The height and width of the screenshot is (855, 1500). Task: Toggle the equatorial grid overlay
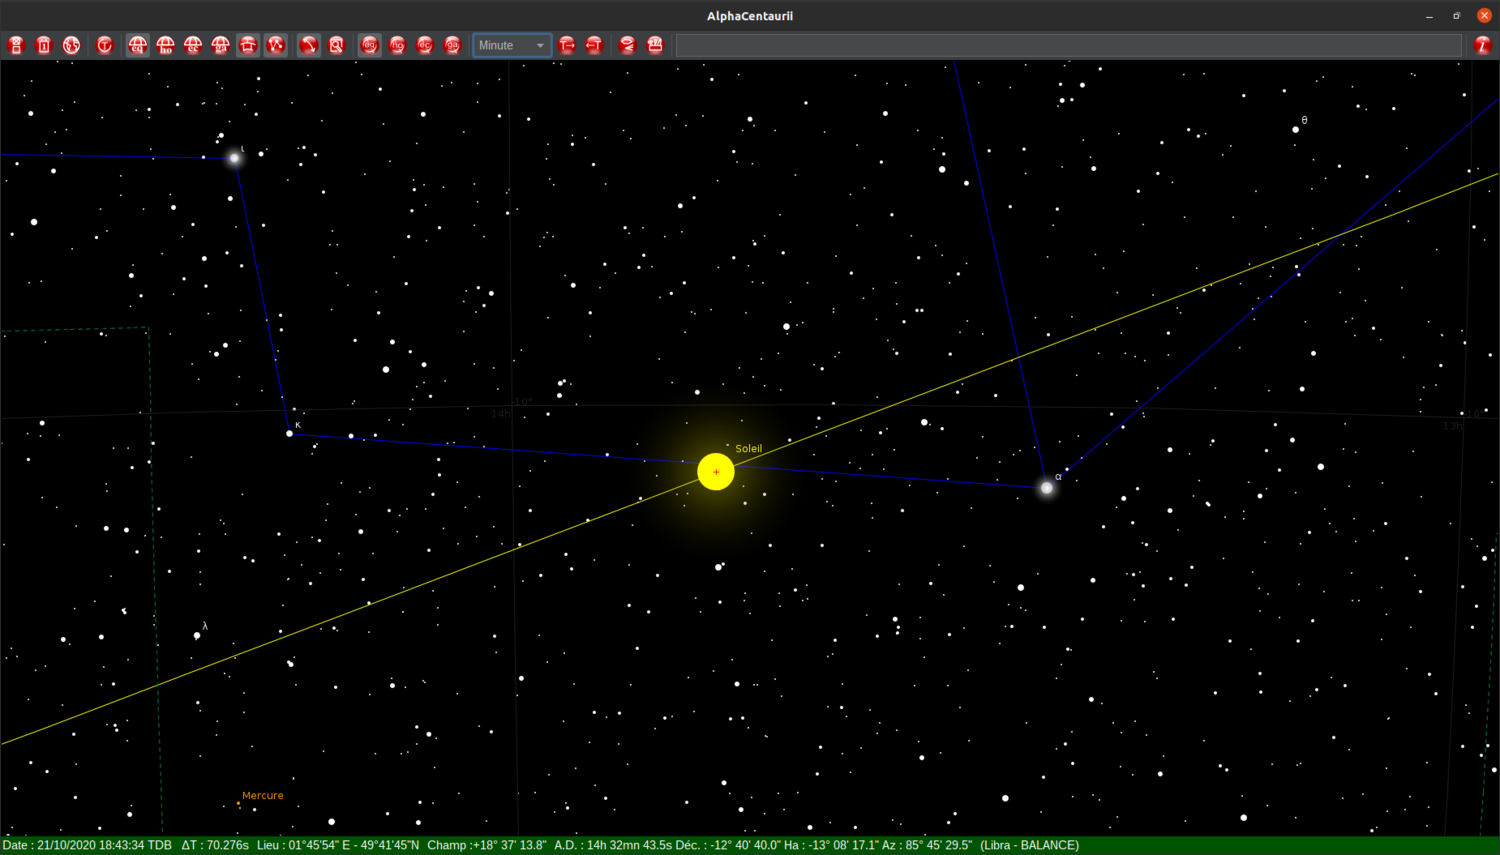137,44
